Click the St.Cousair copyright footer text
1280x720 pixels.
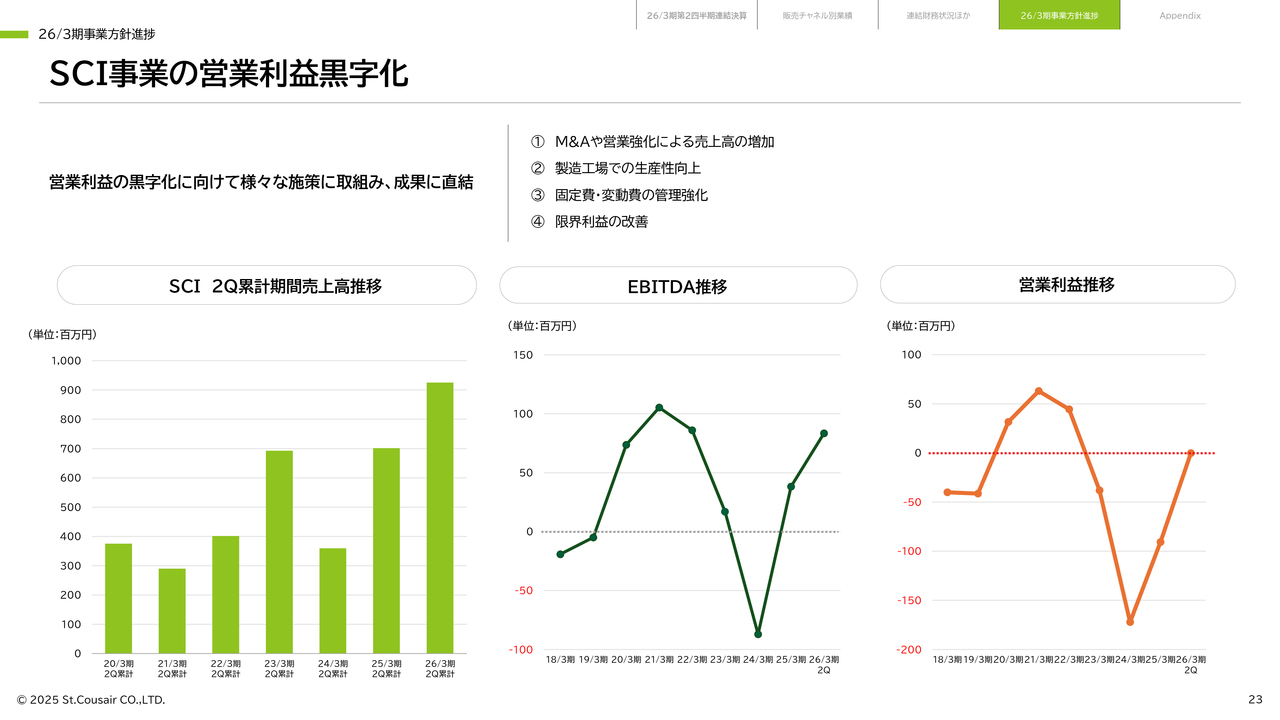coord(91,700)
